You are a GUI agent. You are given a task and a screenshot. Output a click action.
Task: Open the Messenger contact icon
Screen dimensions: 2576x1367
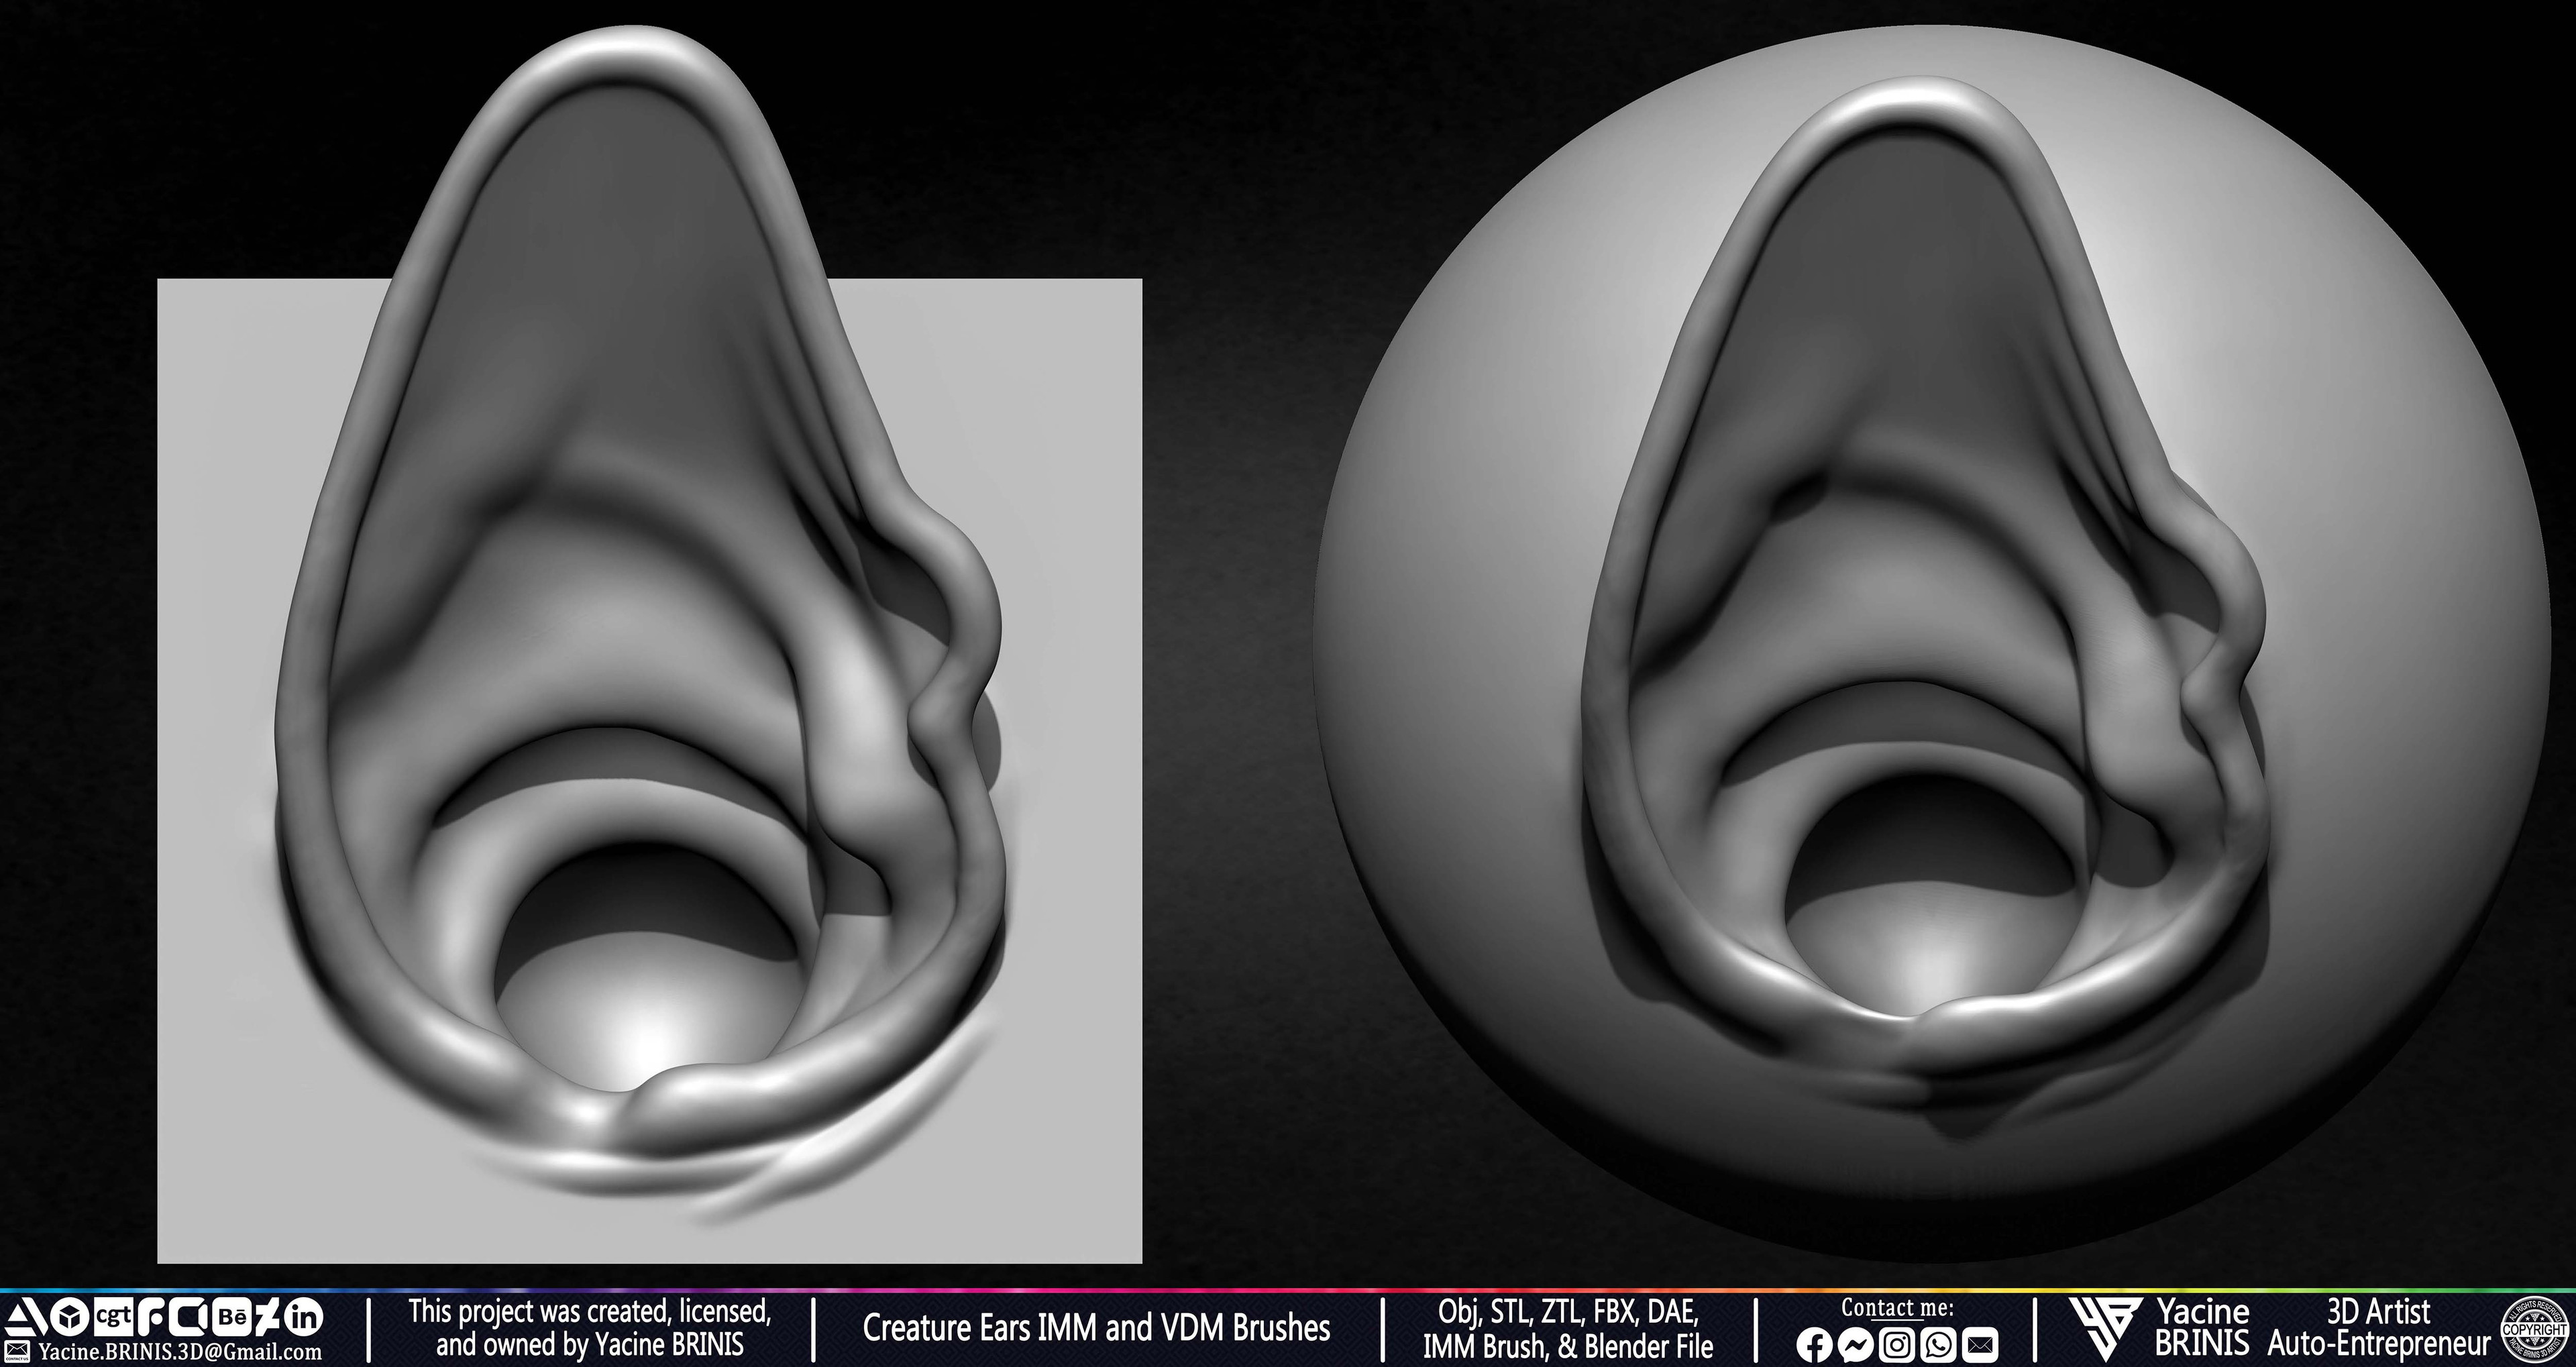click(x=1855, y=1345)
